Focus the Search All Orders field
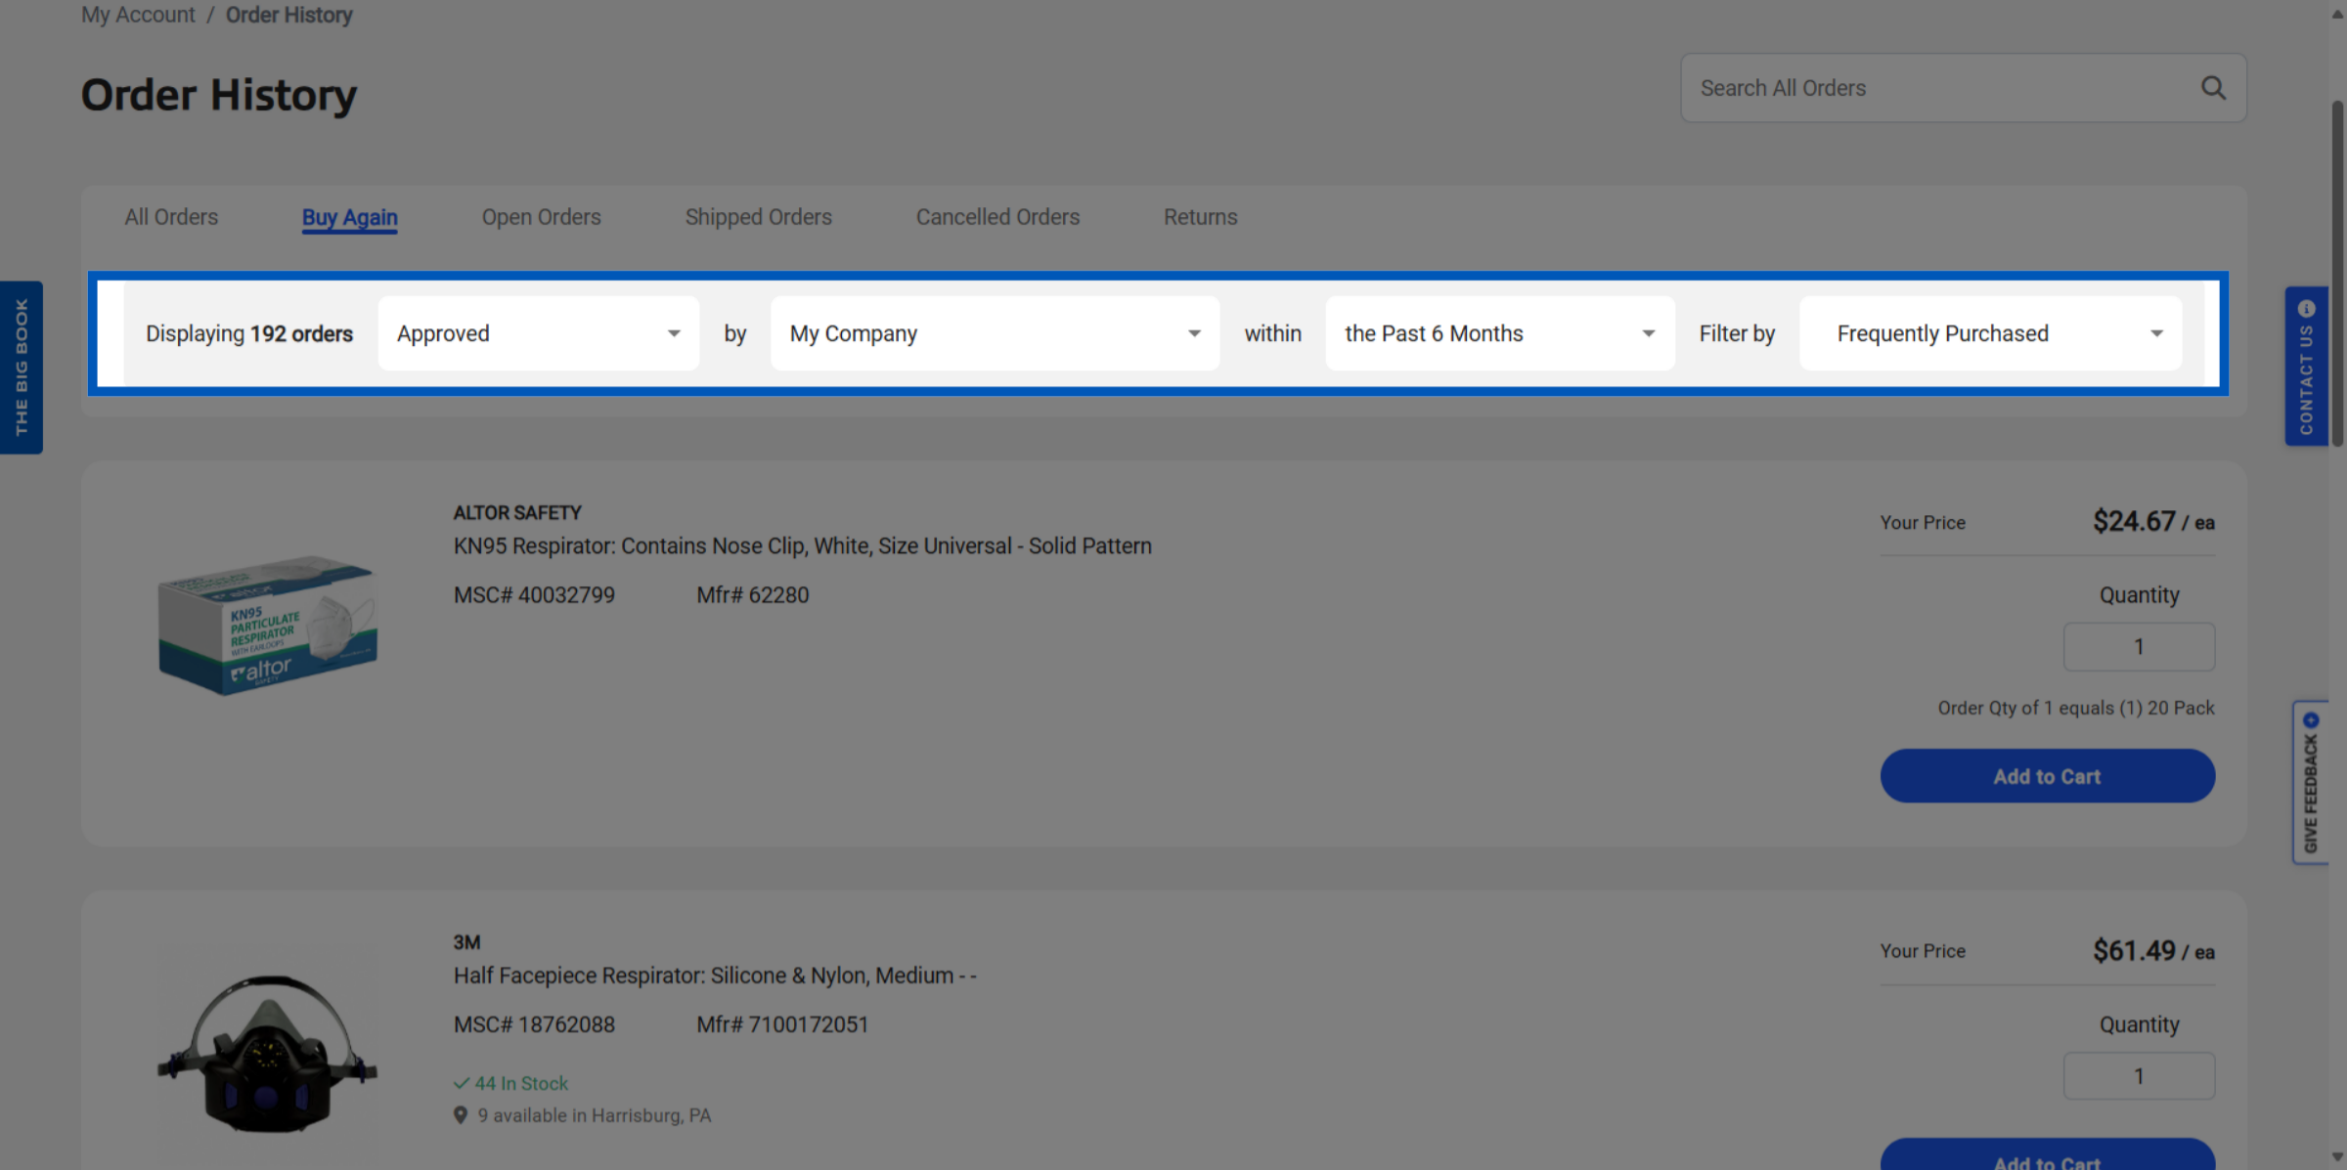This screenshot has width=2347, height=1170. [1963, 88]
